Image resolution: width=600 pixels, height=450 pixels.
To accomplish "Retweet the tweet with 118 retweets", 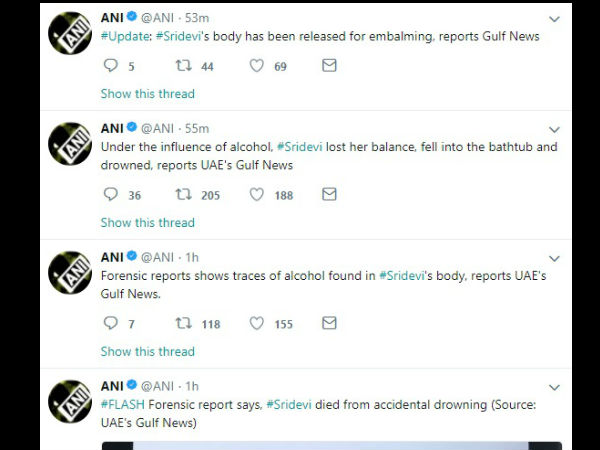I will click(x=184, y=323).
